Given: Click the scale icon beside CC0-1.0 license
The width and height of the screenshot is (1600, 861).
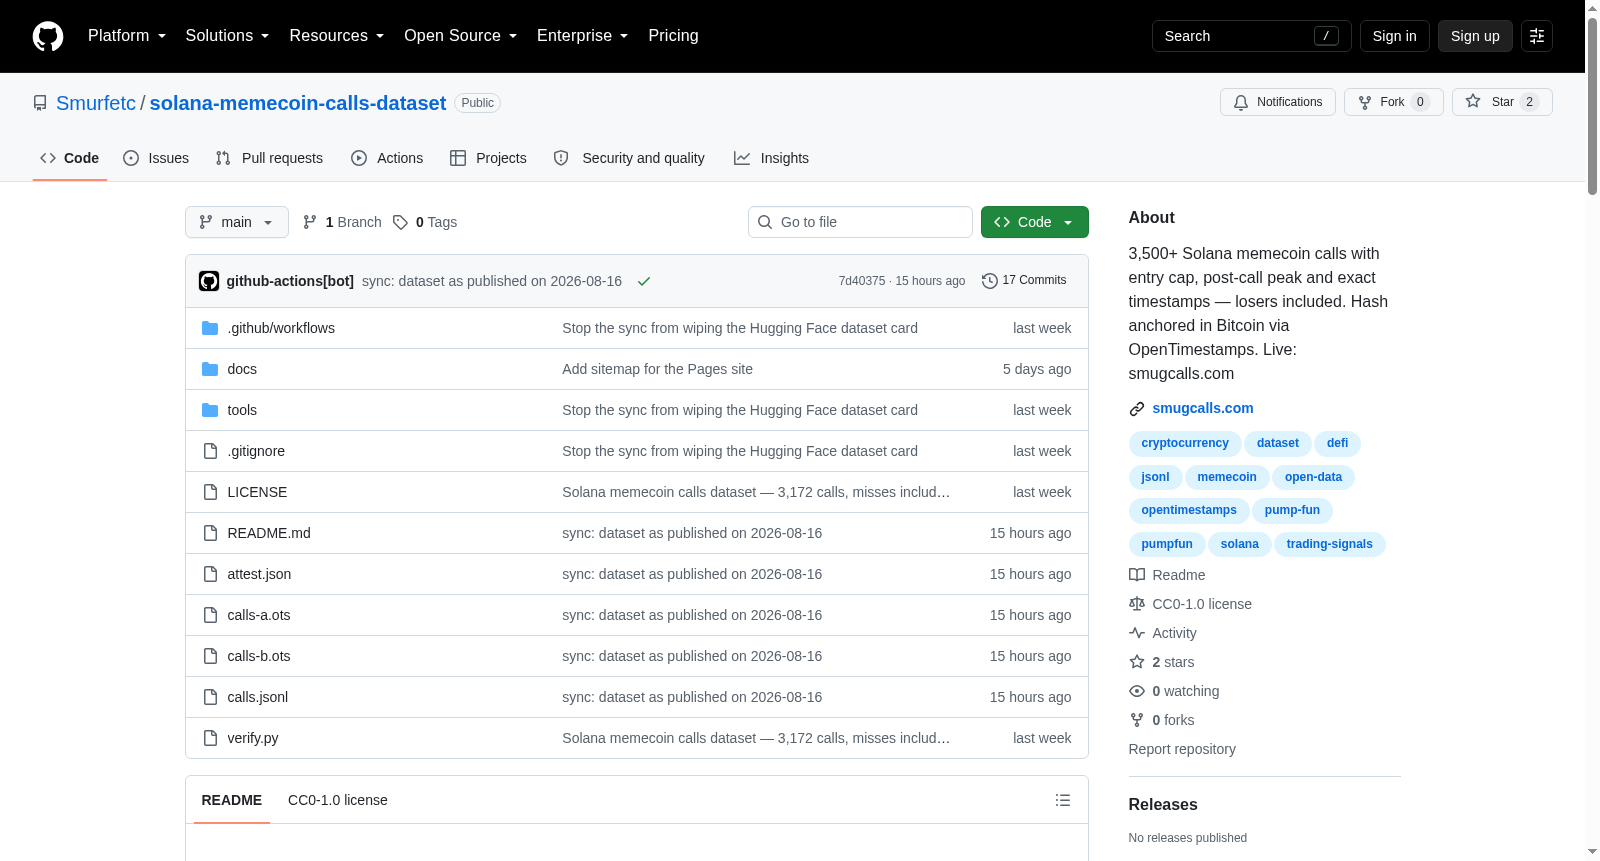Looking at the screenshot, I should click(x=1137, y=604).
